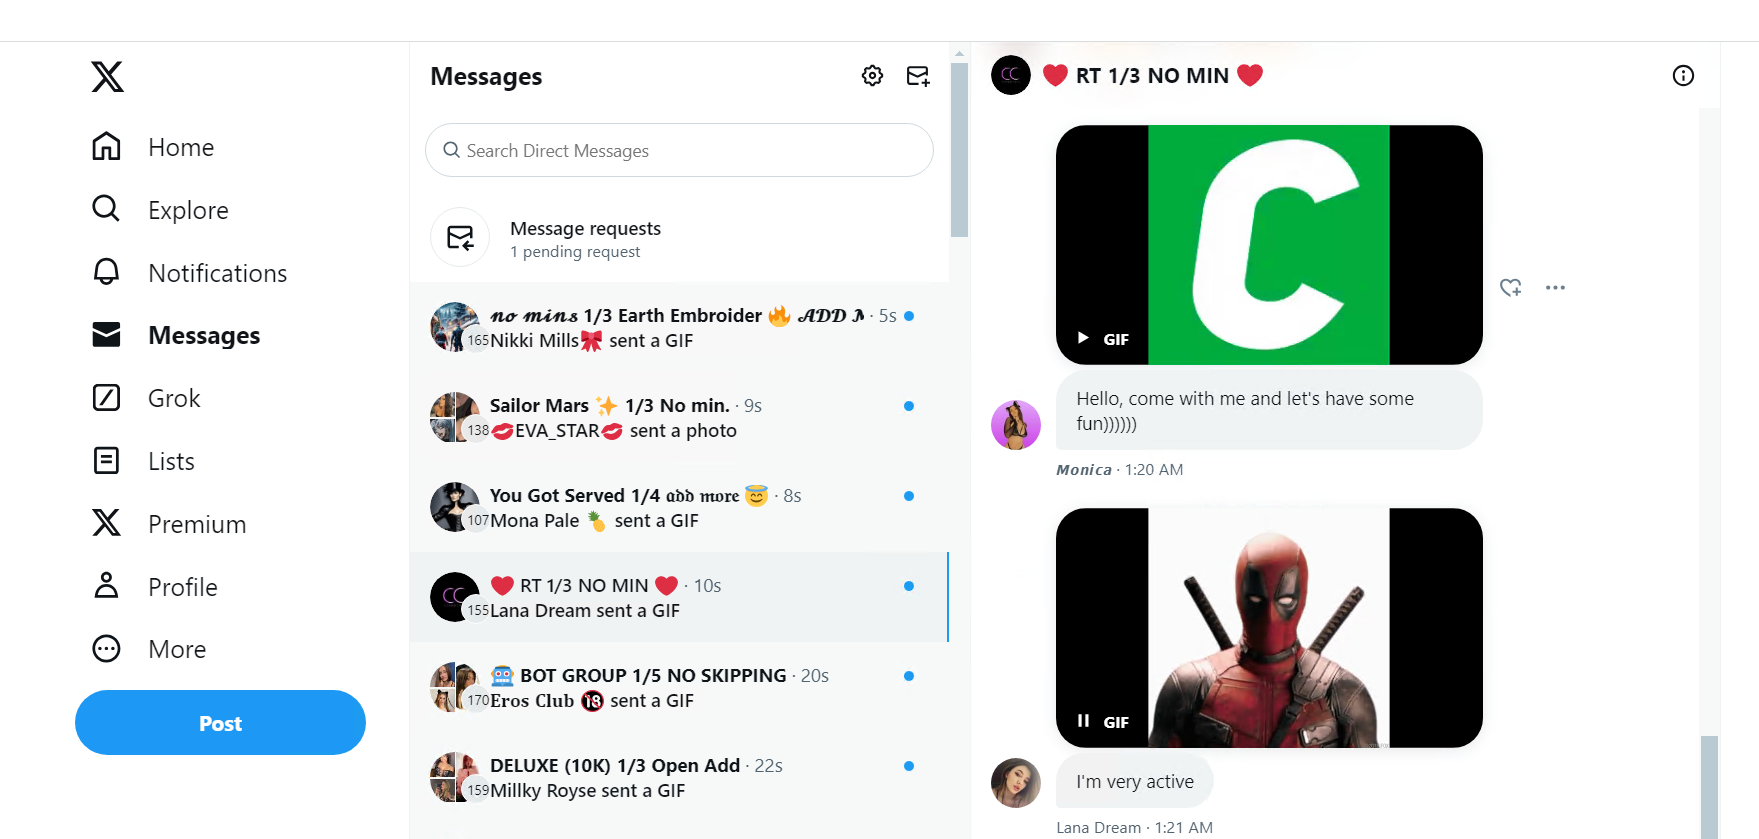Viewport: 1759px width, 839px height.
Task: Expand the More menu in sidebar
Action: point(150,649)
